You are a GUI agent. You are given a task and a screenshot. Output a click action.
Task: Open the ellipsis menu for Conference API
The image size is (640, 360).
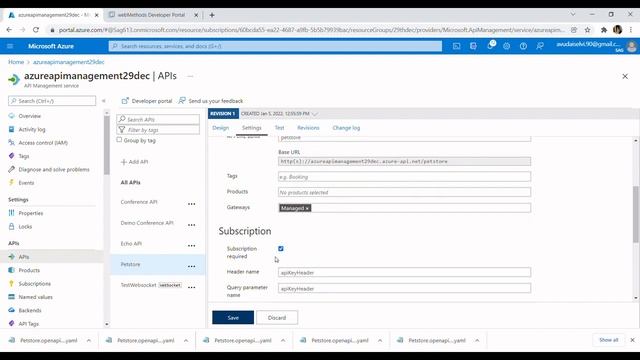point(191,204)
